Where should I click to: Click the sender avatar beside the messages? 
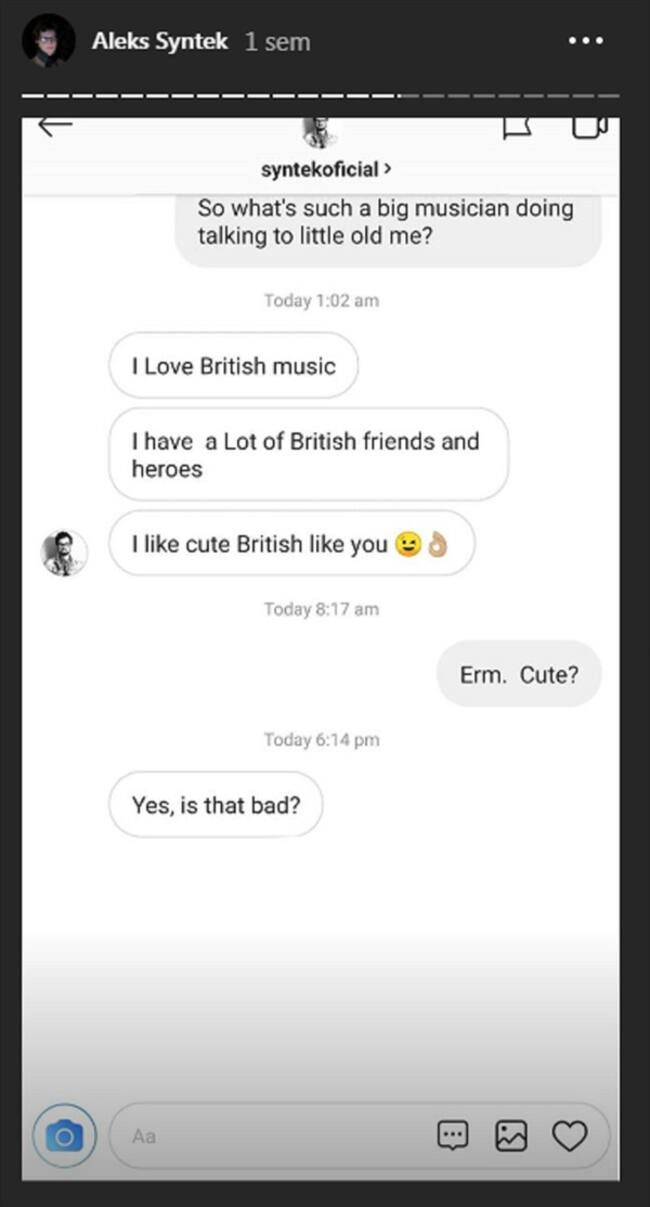(65, 552)
